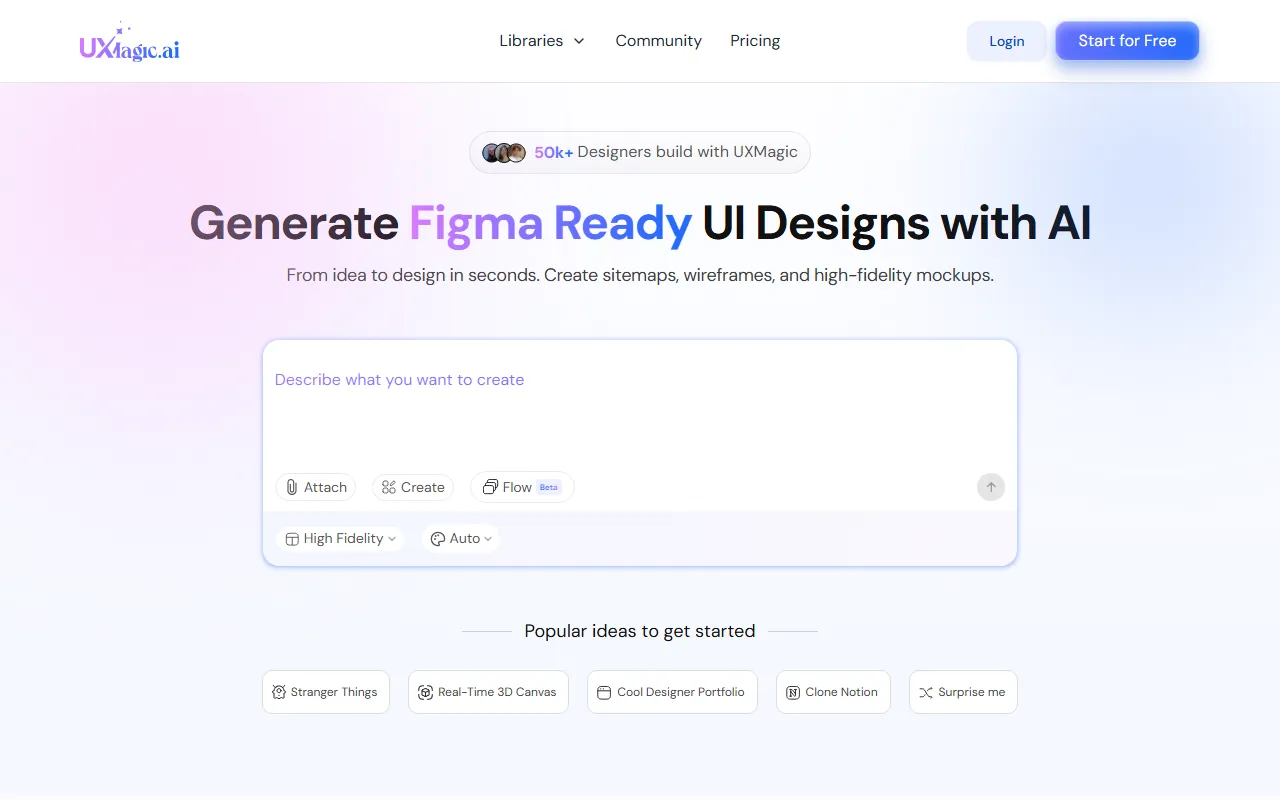Viewport: 1280px width, 800px height.
Task: Click the Flow stacked-screens icon
Action: pyautogui.click(x=490, y=487)
